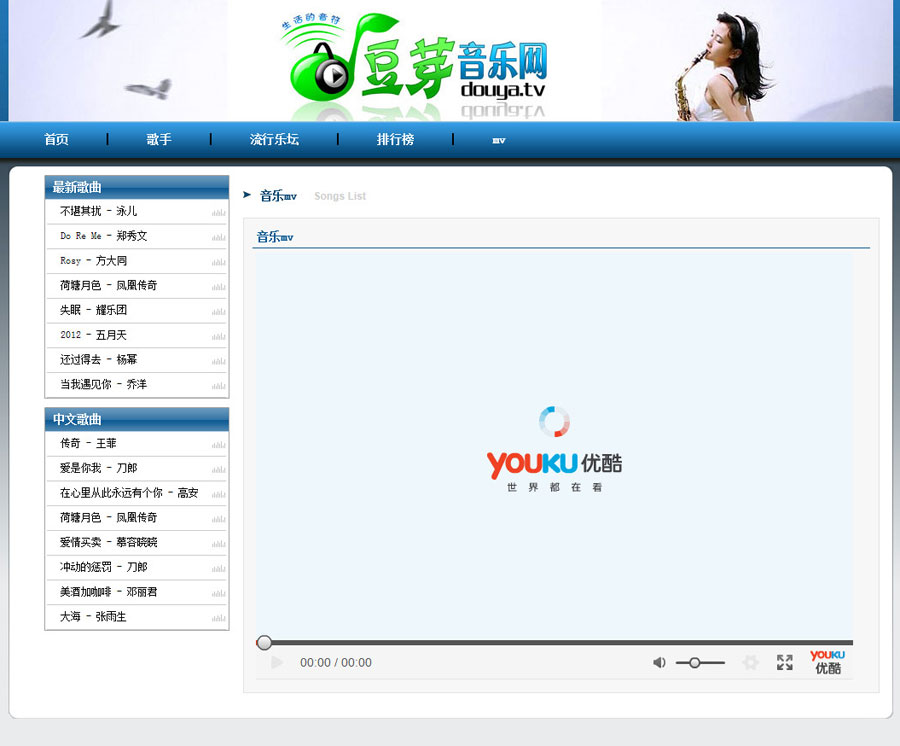Open the 首页 navigation item
The height and width of the screenshot is (746, 900).
pos(56,139)
